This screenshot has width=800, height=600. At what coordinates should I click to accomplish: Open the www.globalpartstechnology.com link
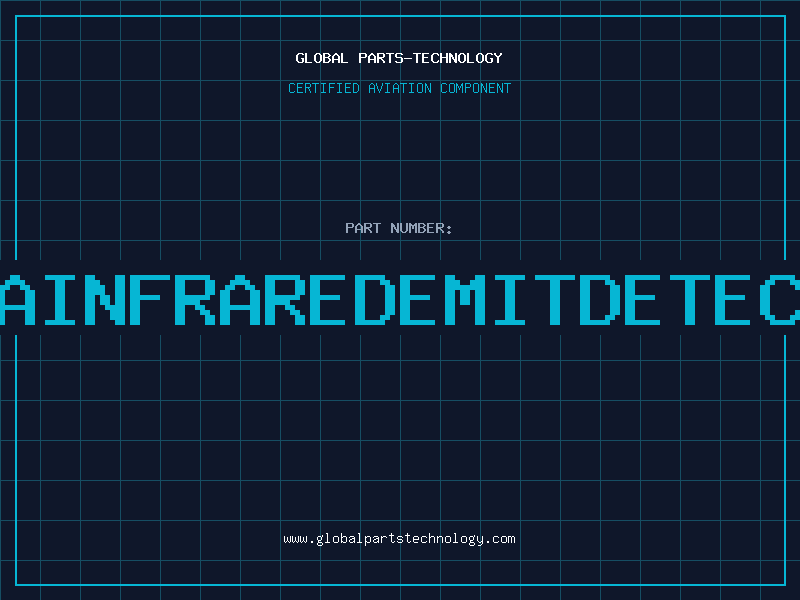(x=399, y=539)
